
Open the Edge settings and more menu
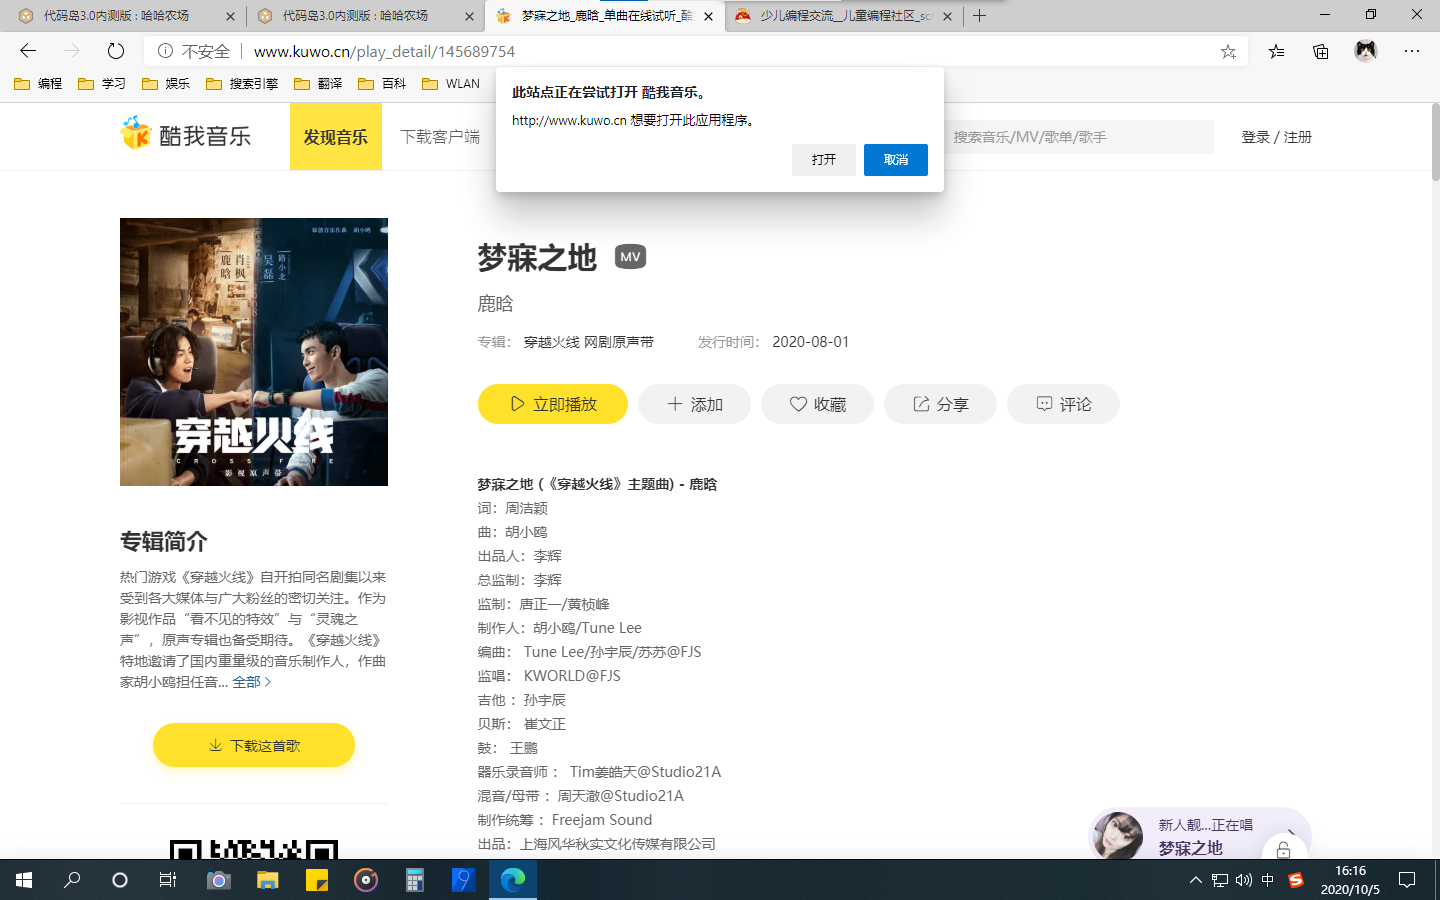1412,51
